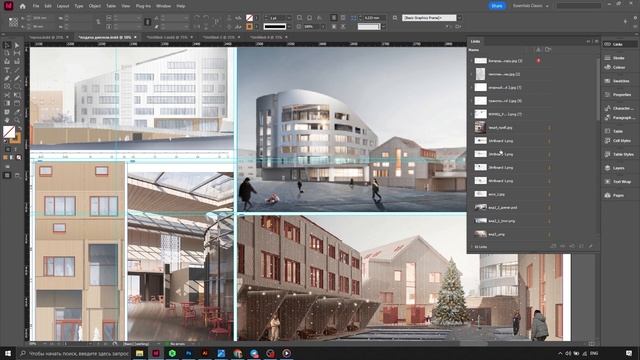Select the Page tool

click(7, 53)
